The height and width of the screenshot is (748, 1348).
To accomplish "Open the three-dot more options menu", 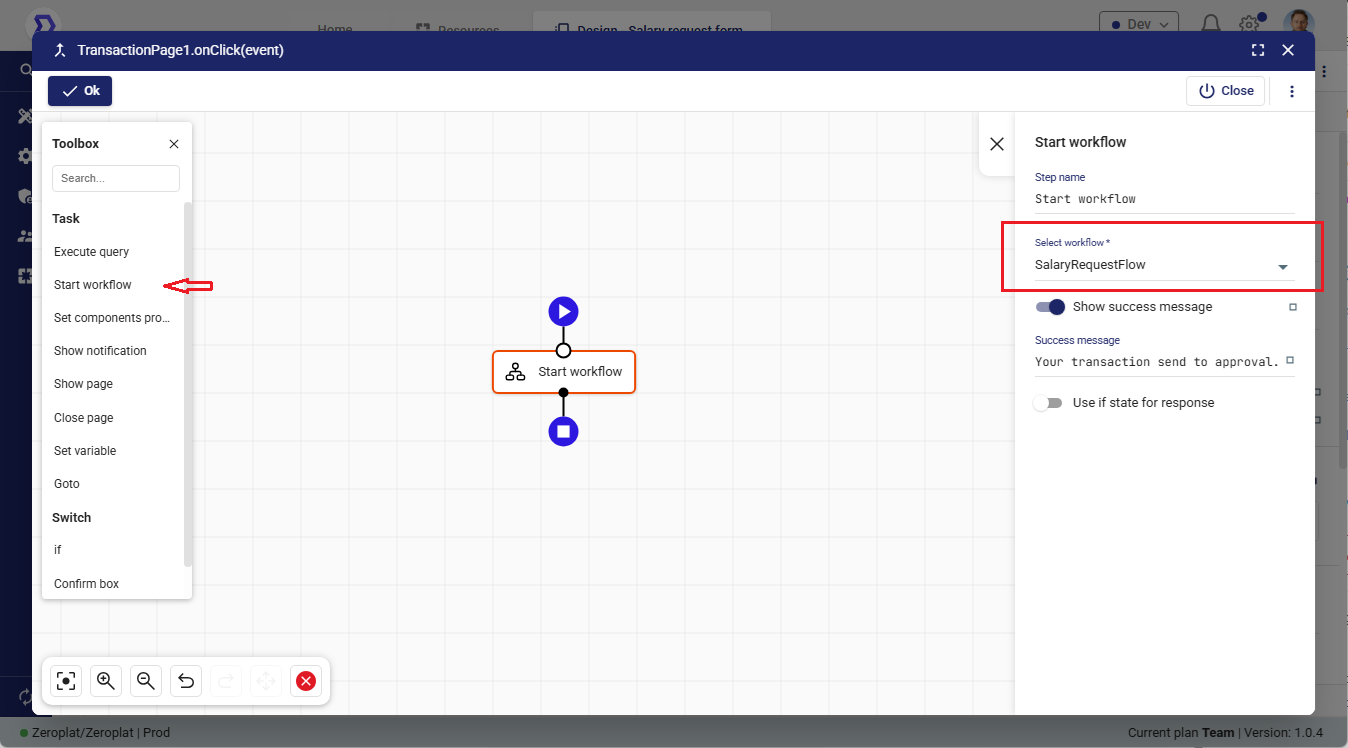I will pyautogui.click(x=1292, y=91).
